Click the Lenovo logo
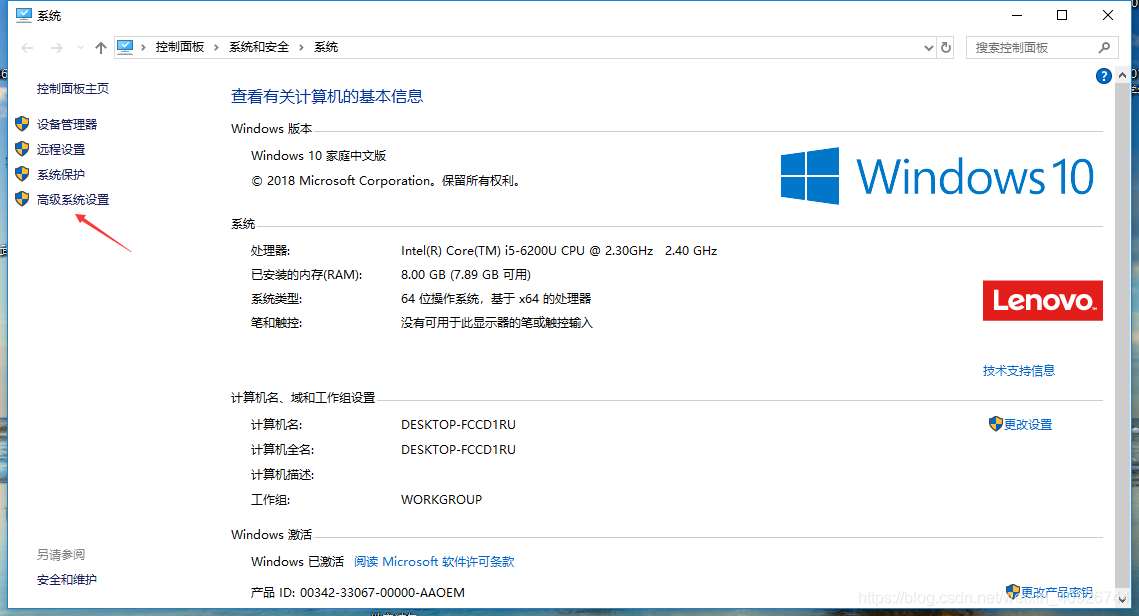 1042,301
